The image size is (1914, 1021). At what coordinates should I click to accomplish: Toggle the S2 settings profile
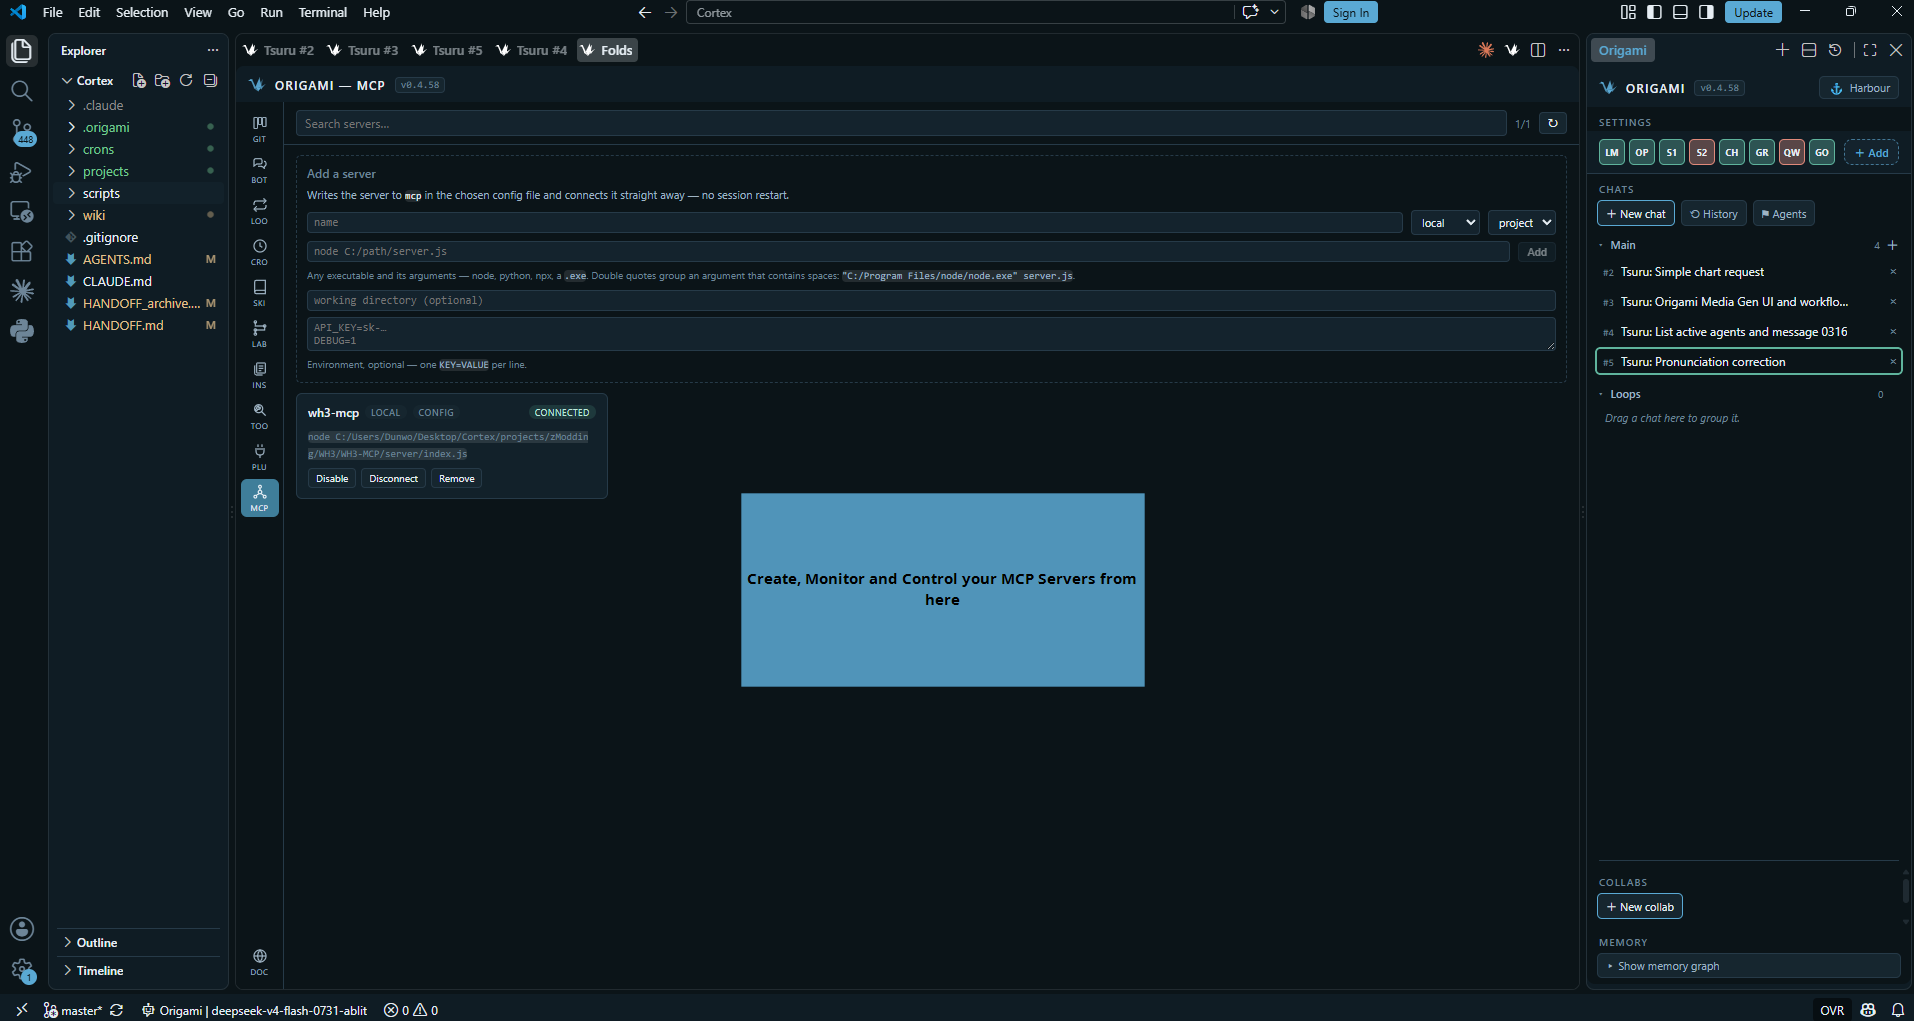(x=1702, y=153)
